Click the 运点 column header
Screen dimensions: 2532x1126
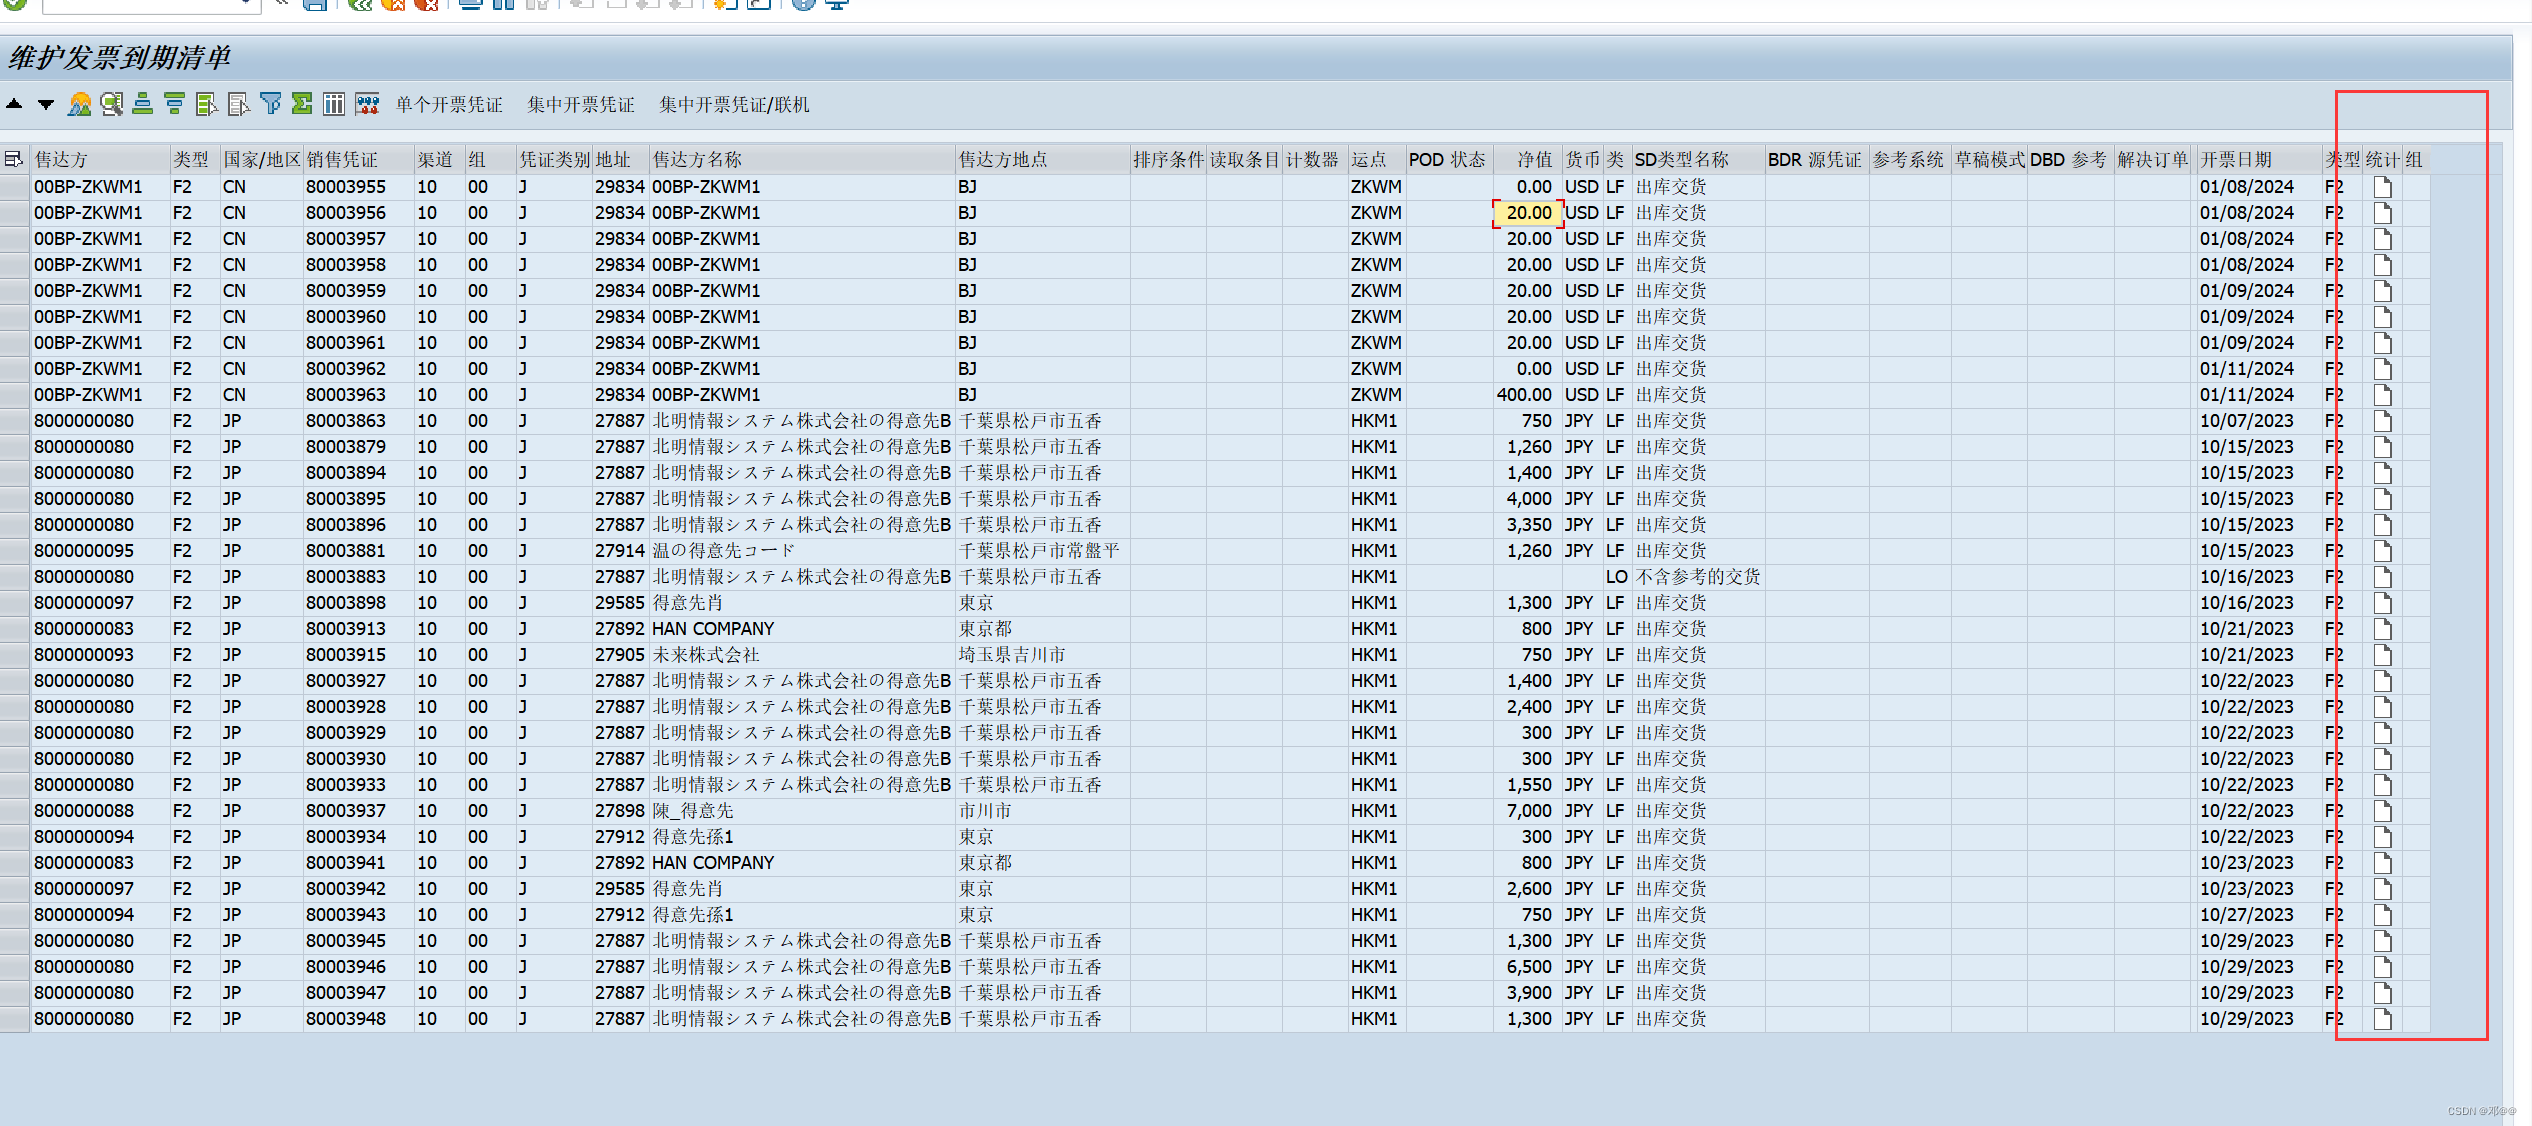tap(1376, 160)
